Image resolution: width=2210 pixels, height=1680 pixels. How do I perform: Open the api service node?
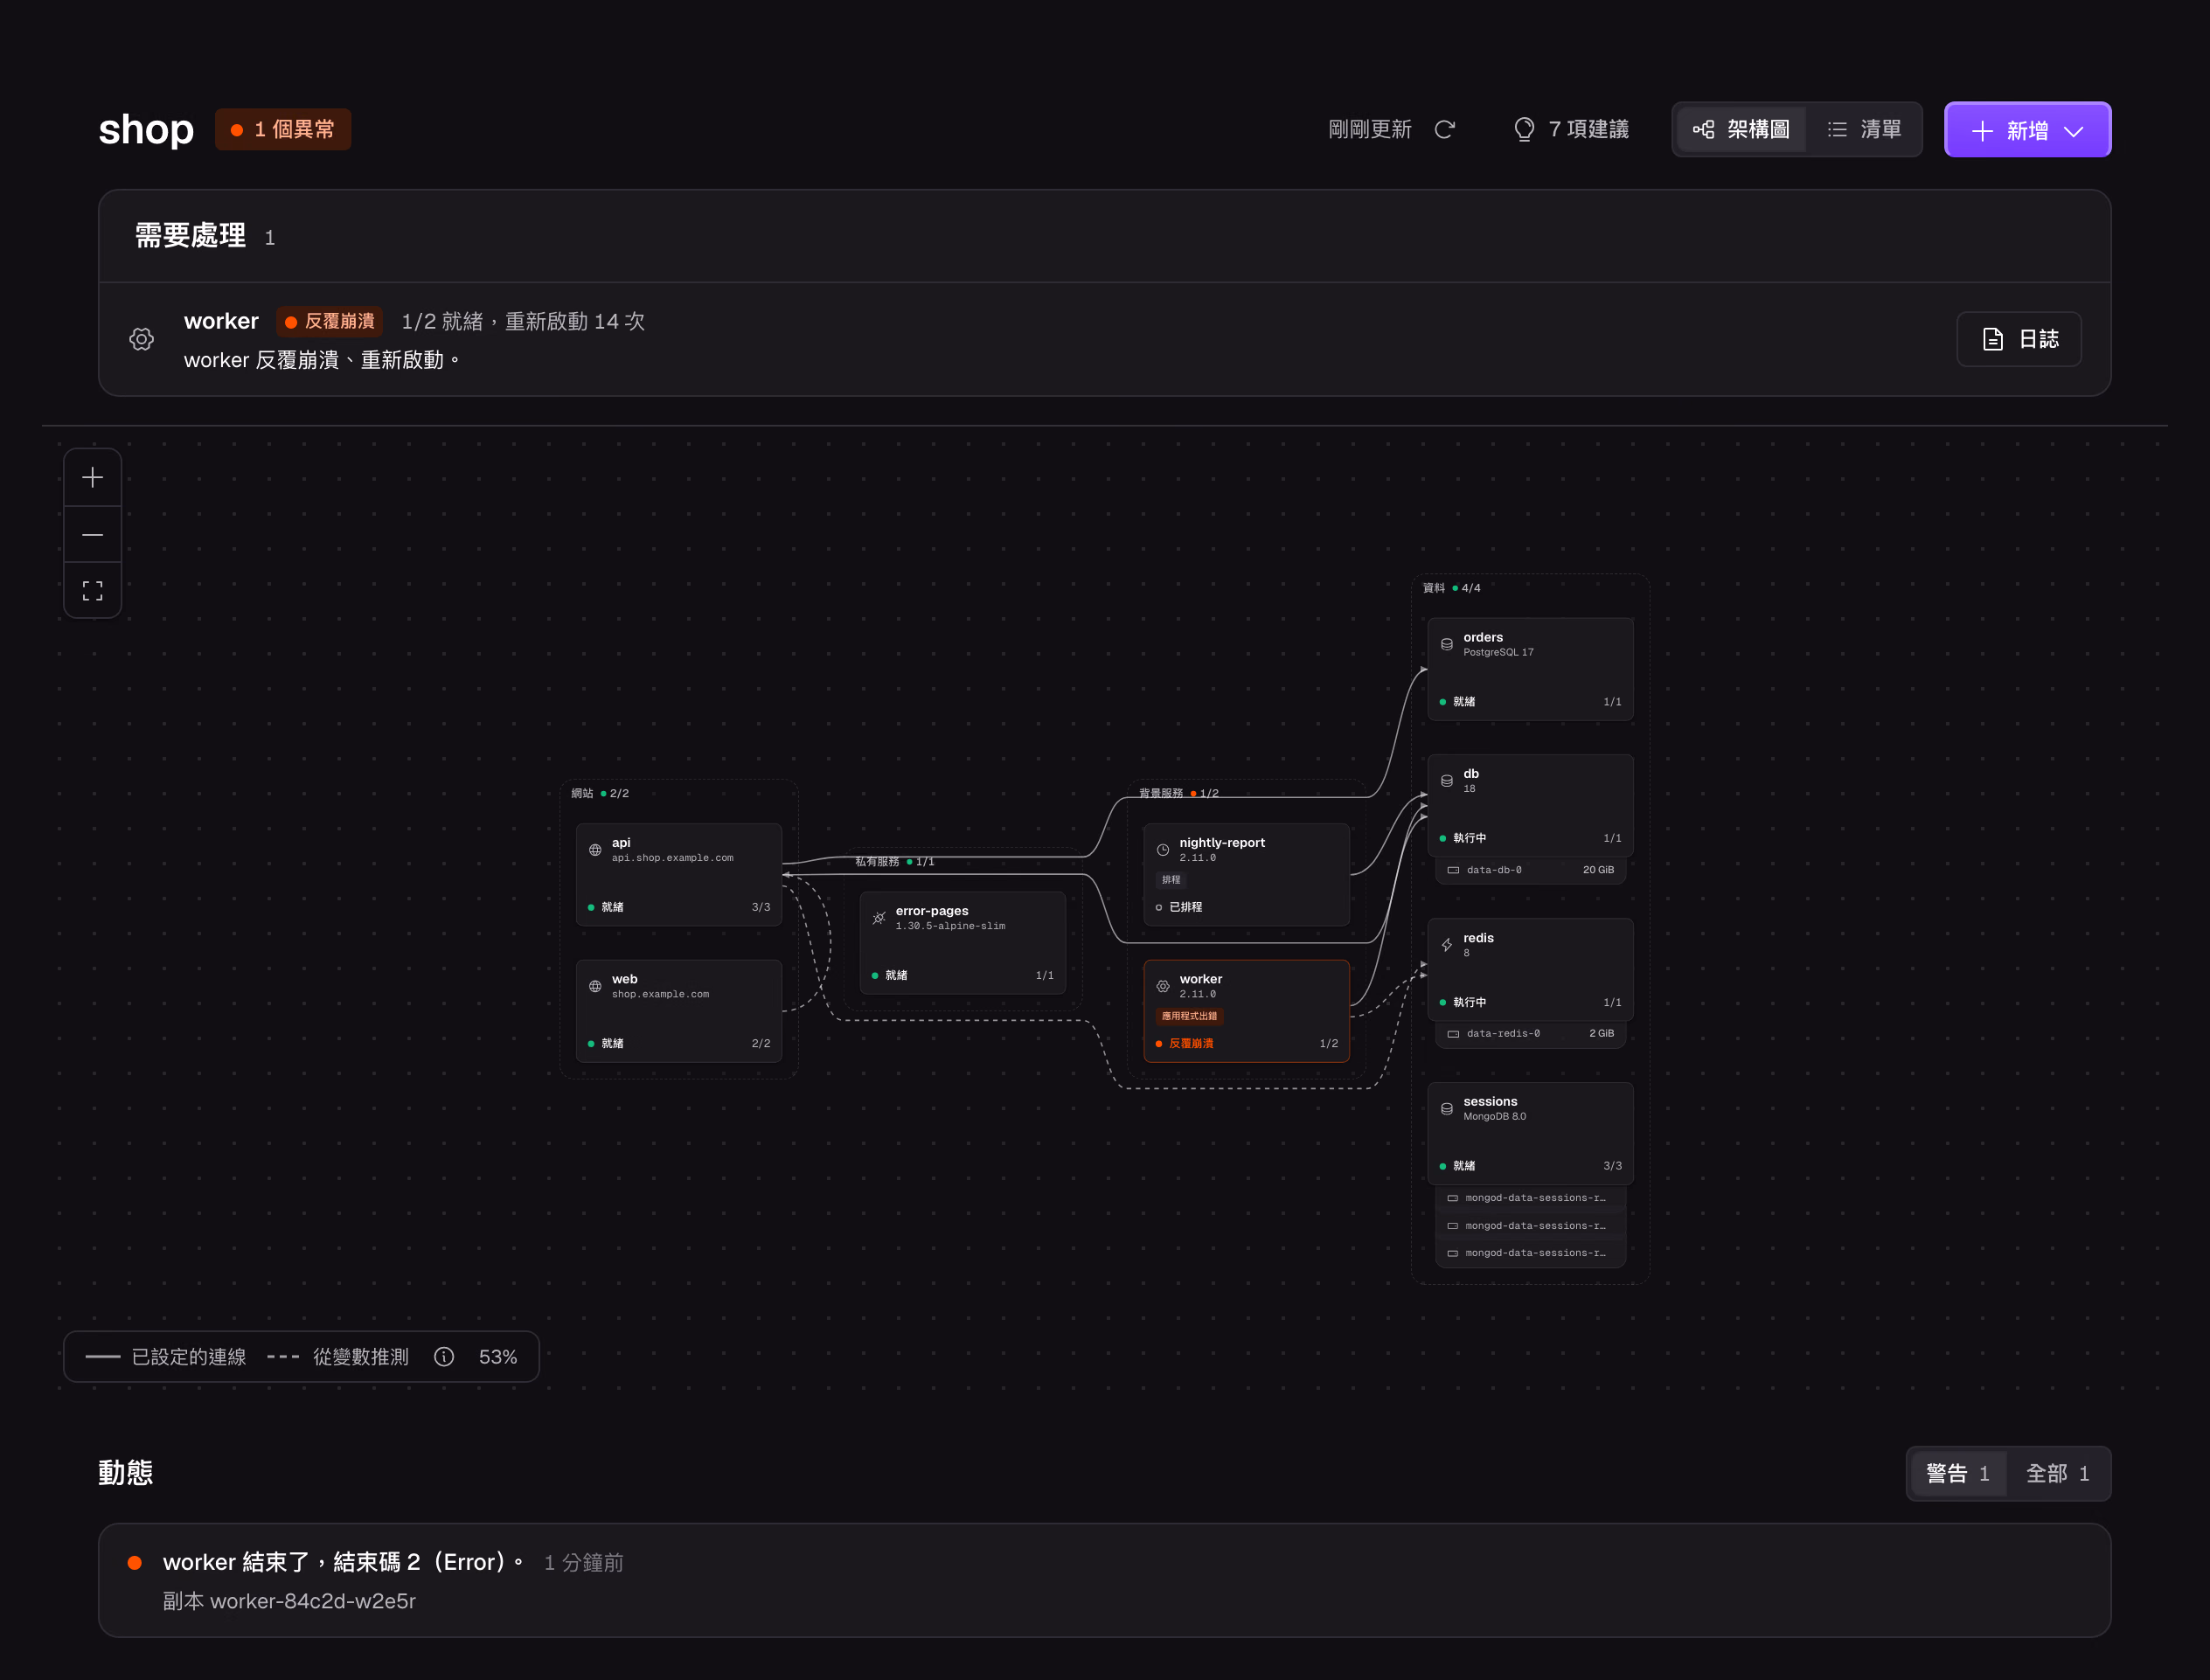tap(679, 875)
